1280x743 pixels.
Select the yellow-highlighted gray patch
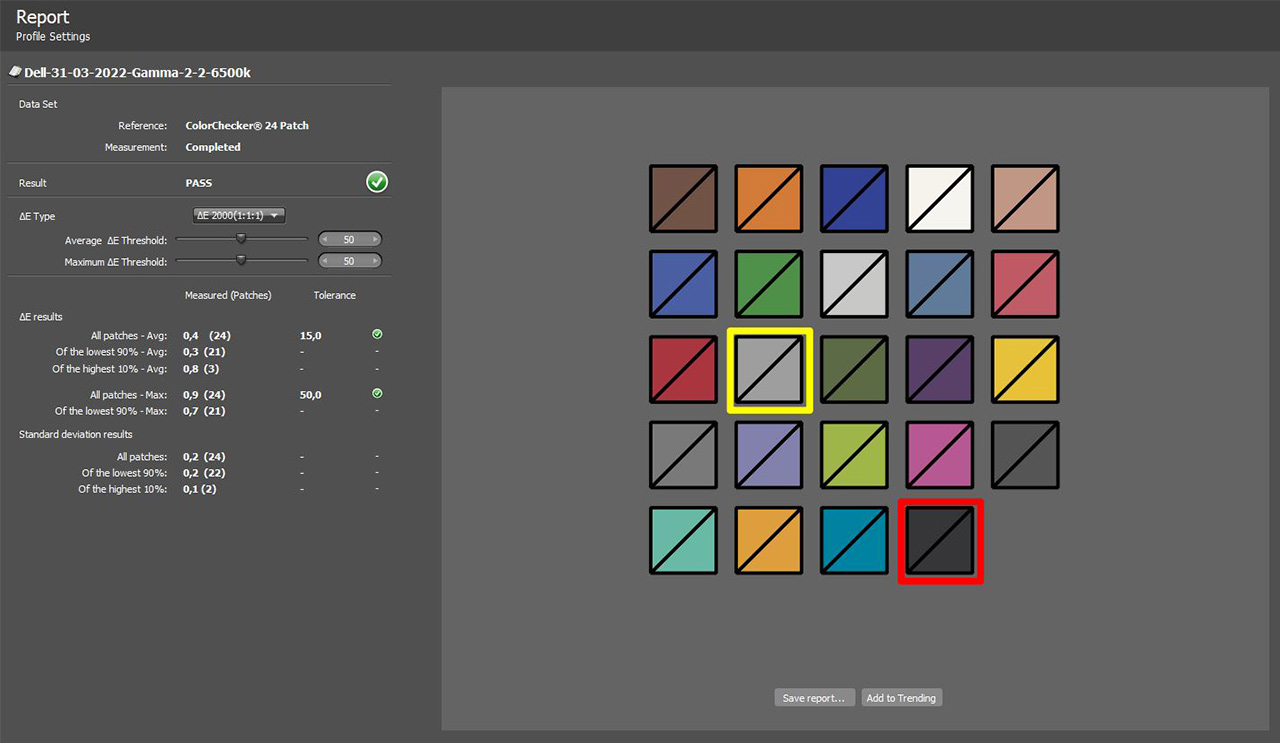[769, 370]
